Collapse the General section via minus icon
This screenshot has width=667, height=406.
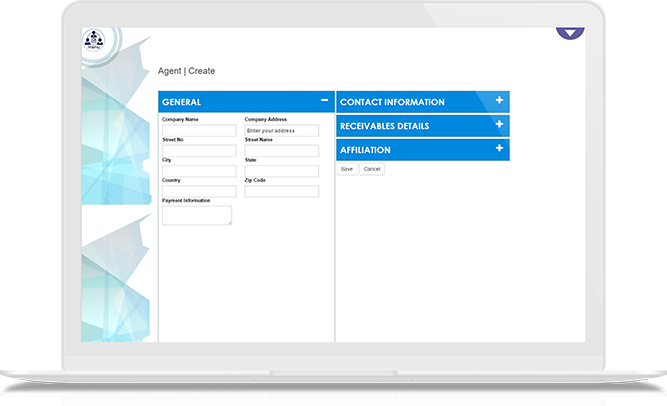tap(324, 100)
